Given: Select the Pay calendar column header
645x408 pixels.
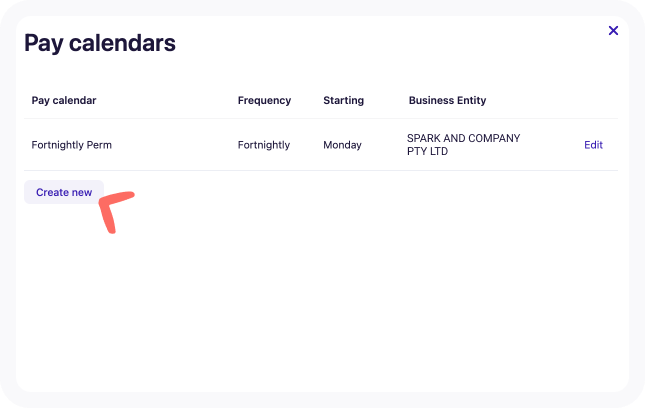Looking at the screenshot, I should (x=64, y=100).
